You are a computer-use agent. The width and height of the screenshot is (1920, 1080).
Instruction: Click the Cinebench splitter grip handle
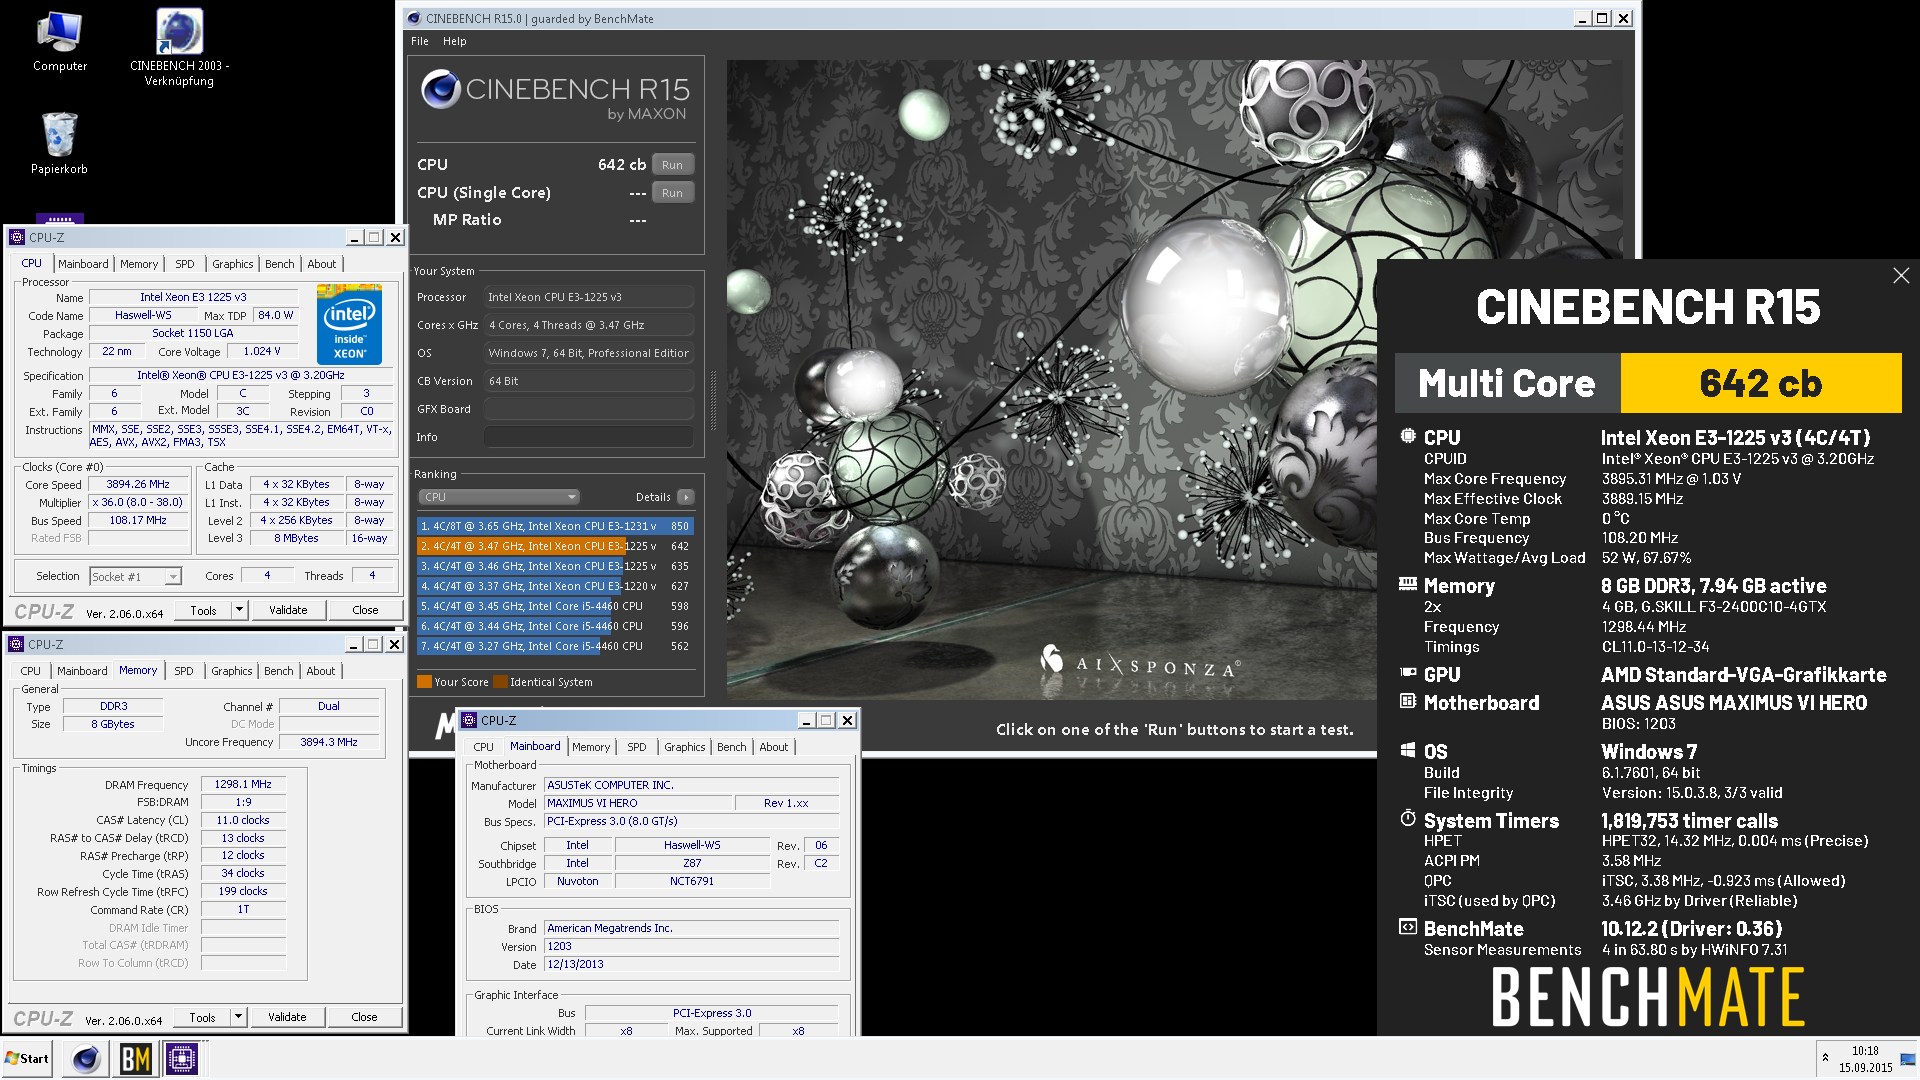(713, 400)
